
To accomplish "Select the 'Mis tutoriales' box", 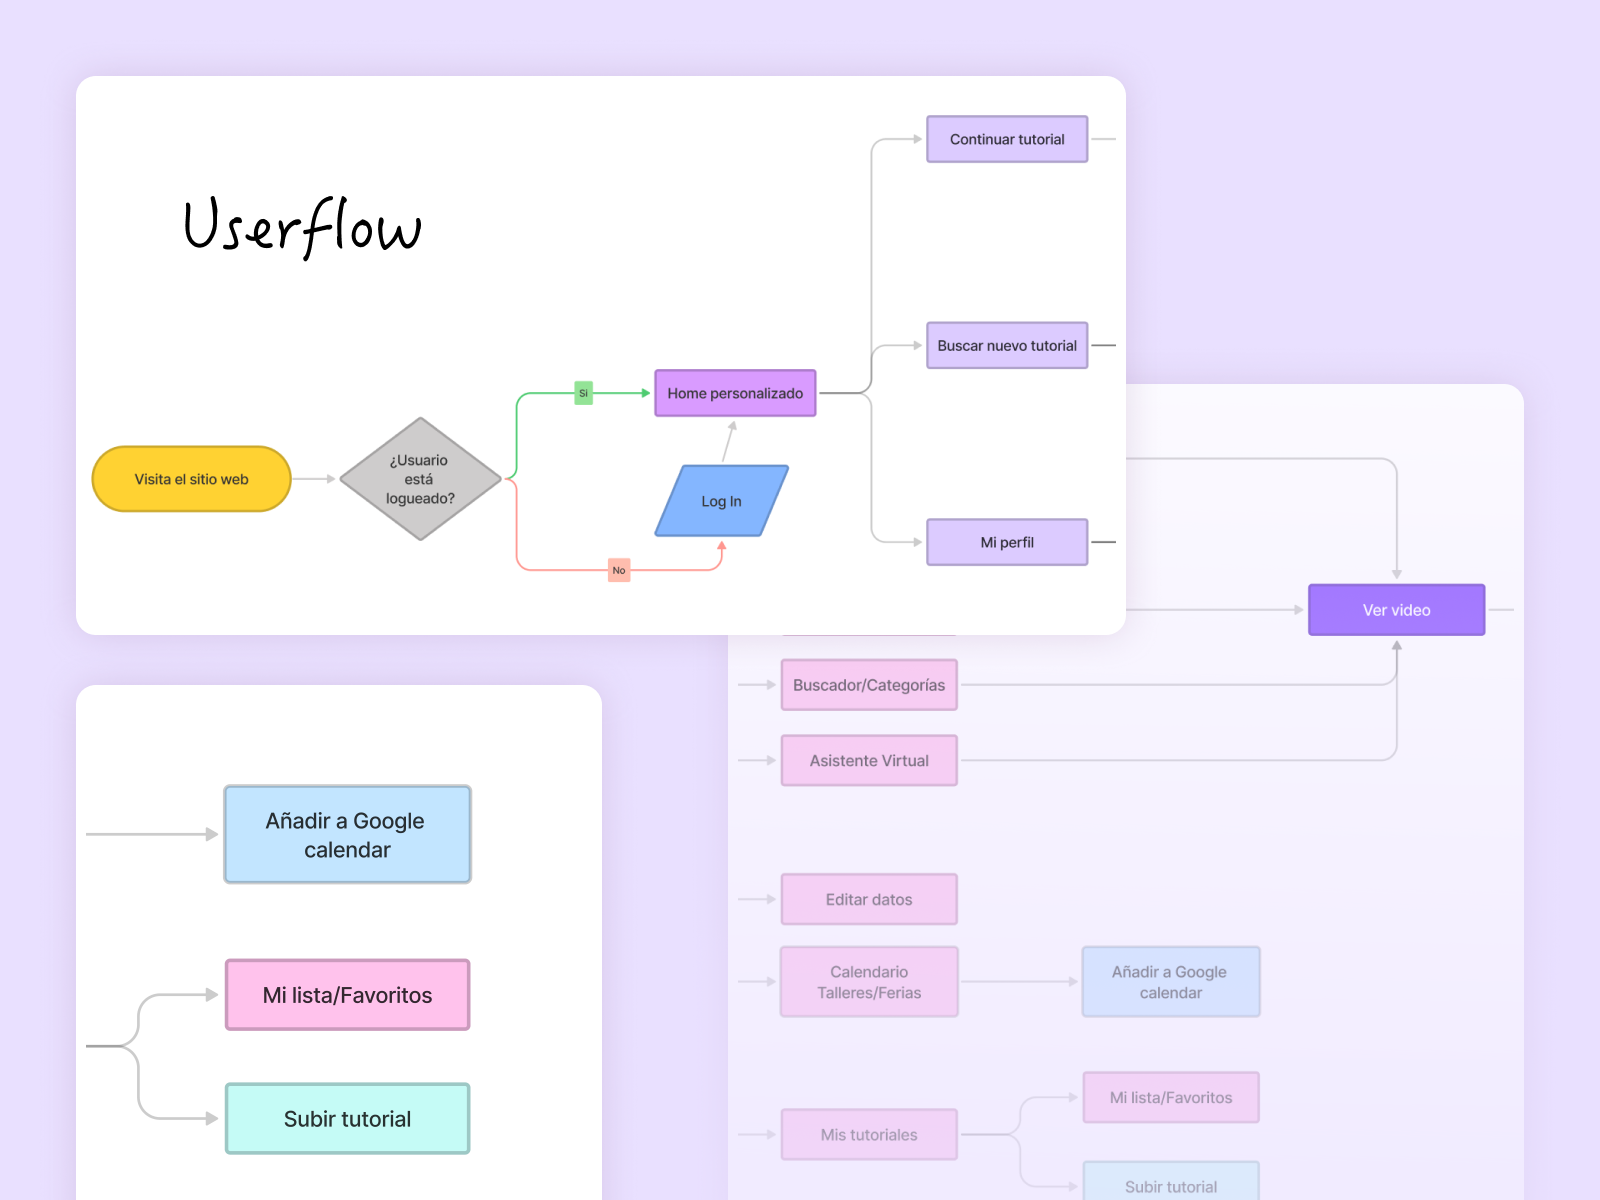I will 868,1135.
